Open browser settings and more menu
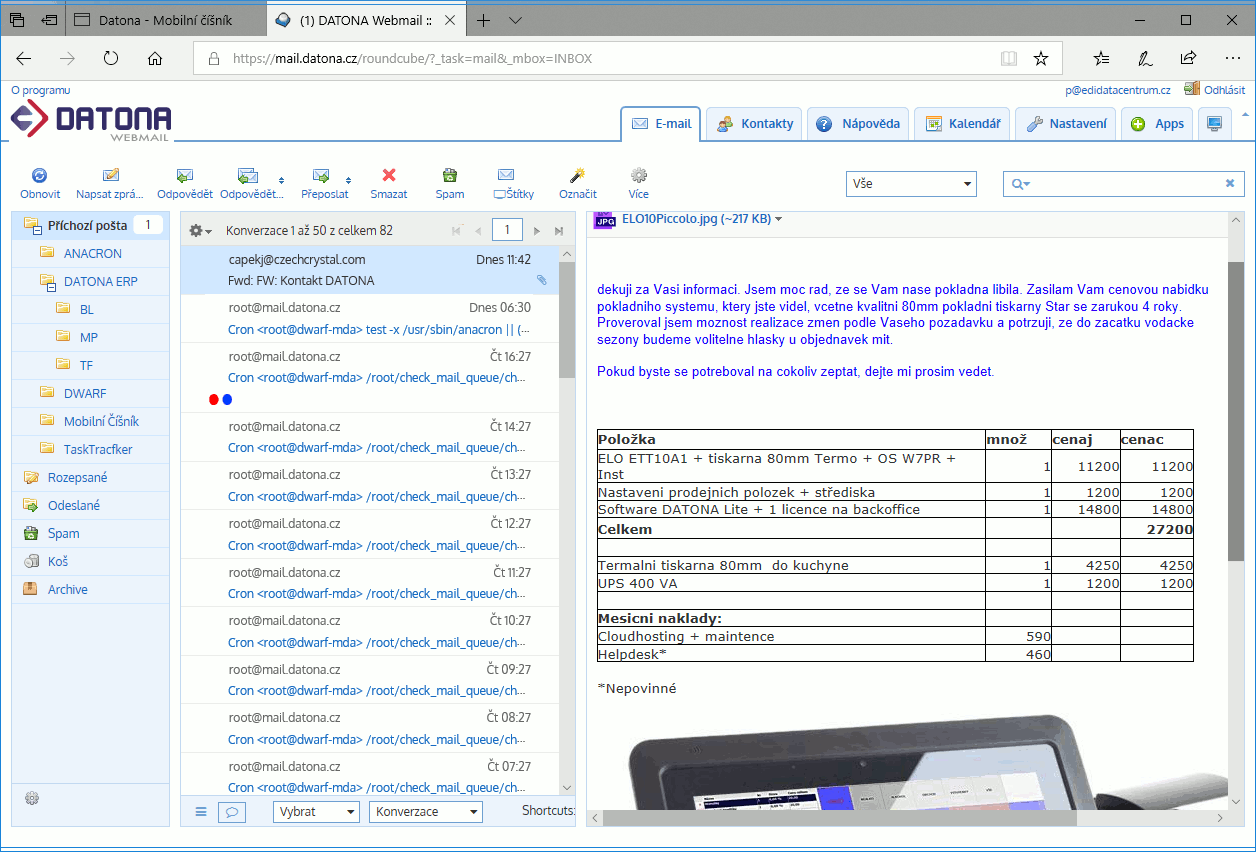This screenshot has height=852, width=1256. tap(1231, 59)
